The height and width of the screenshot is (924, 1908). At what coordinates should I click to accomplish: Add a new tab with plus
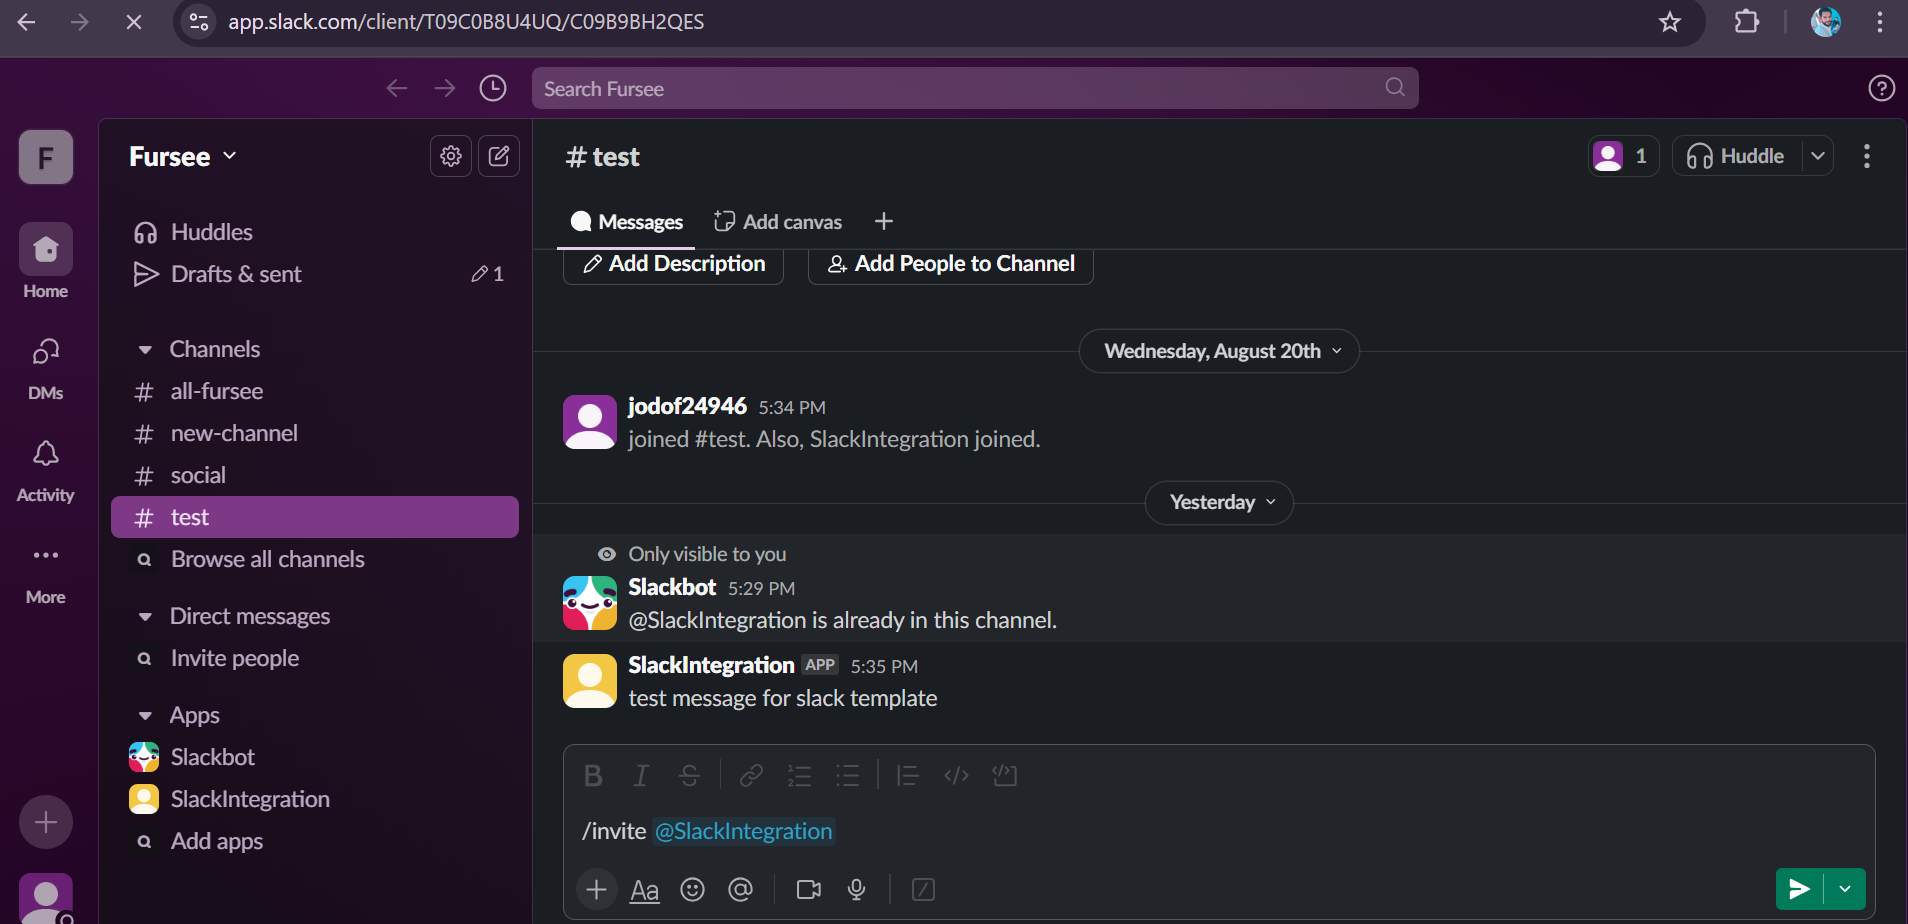point(884,222)
